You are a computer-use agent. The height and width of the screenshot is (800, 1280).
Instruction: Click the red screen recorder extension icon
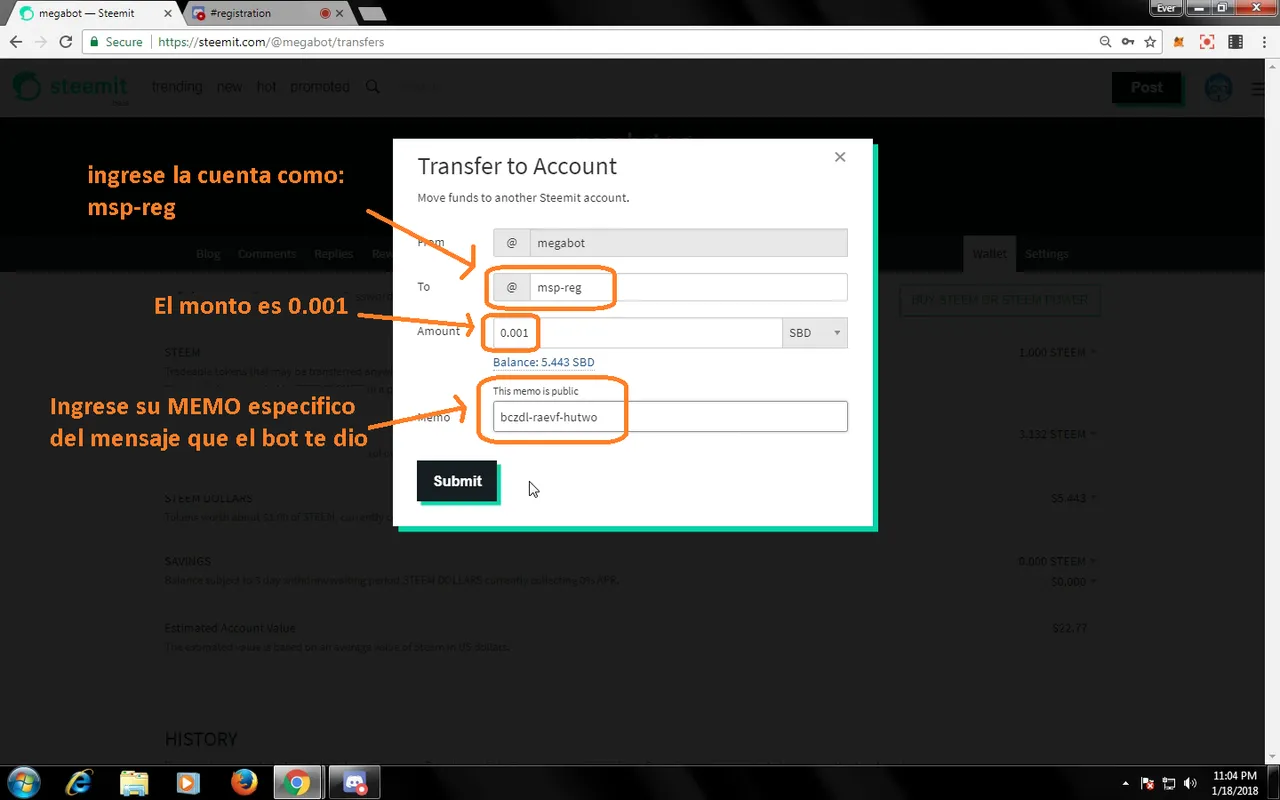click(x=1207, y=42)
